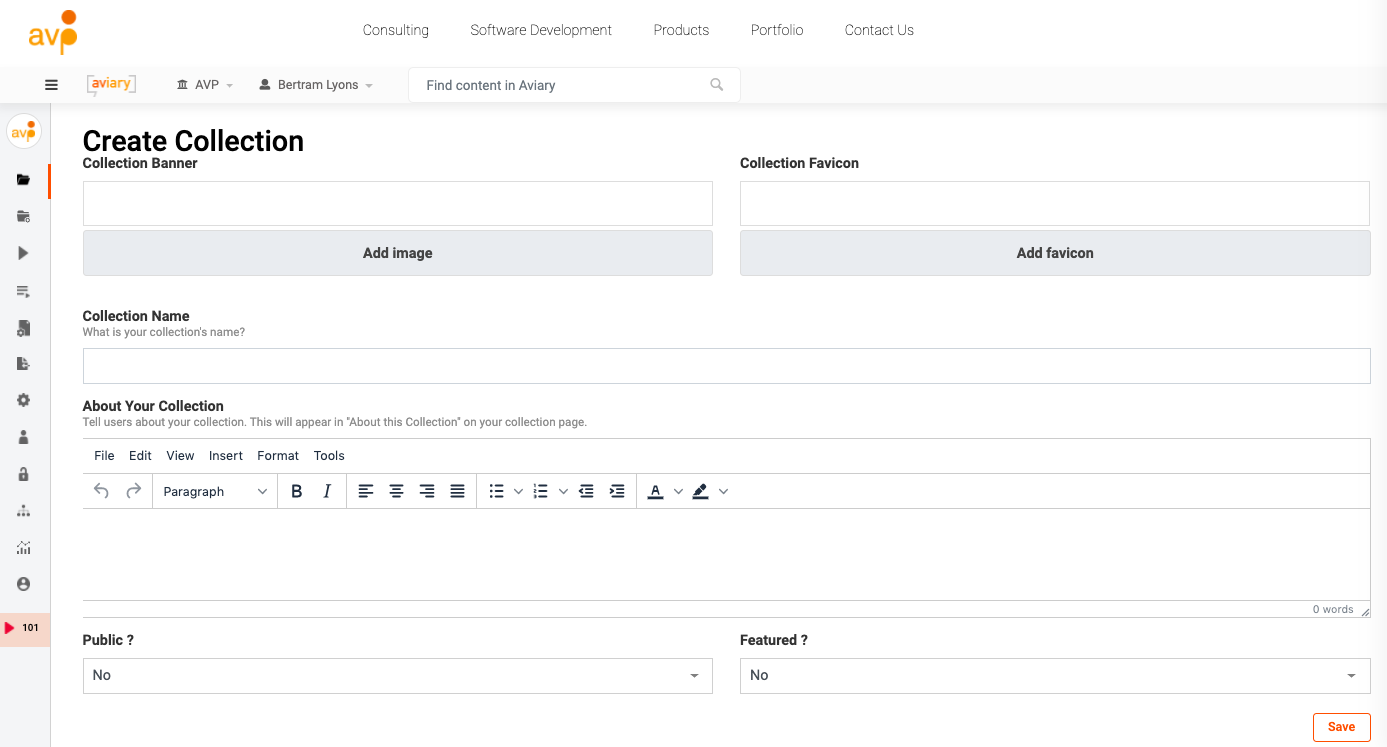Click the Add favicon button
This screenshot has width=1387, height=747.
pos(1055,253)
